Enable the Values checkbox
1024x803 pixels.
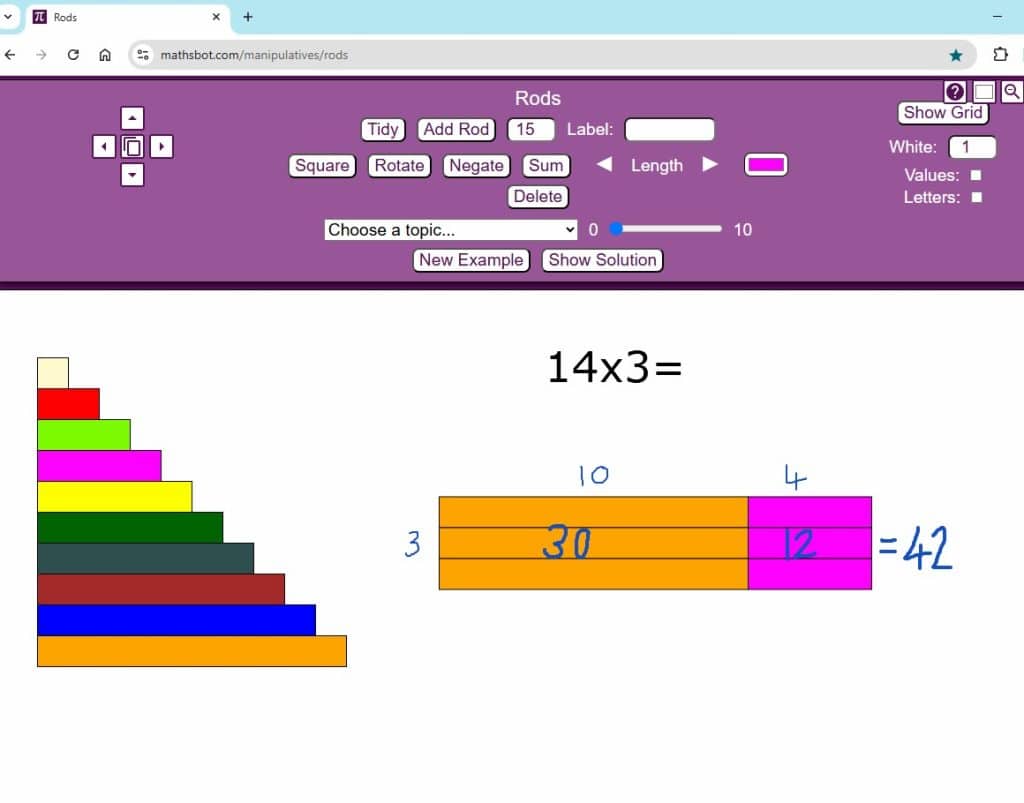pyautogui.click(x=975, y=174)
